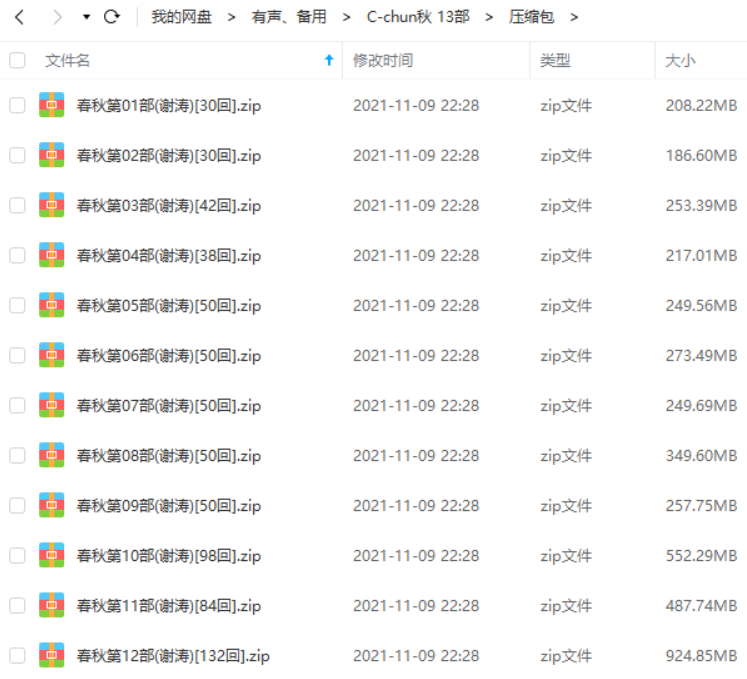Sort by 类型 column header
Image resolution: width=747 pixels, height=679 pixels.
pyautogui.click(x=555, y=61)
